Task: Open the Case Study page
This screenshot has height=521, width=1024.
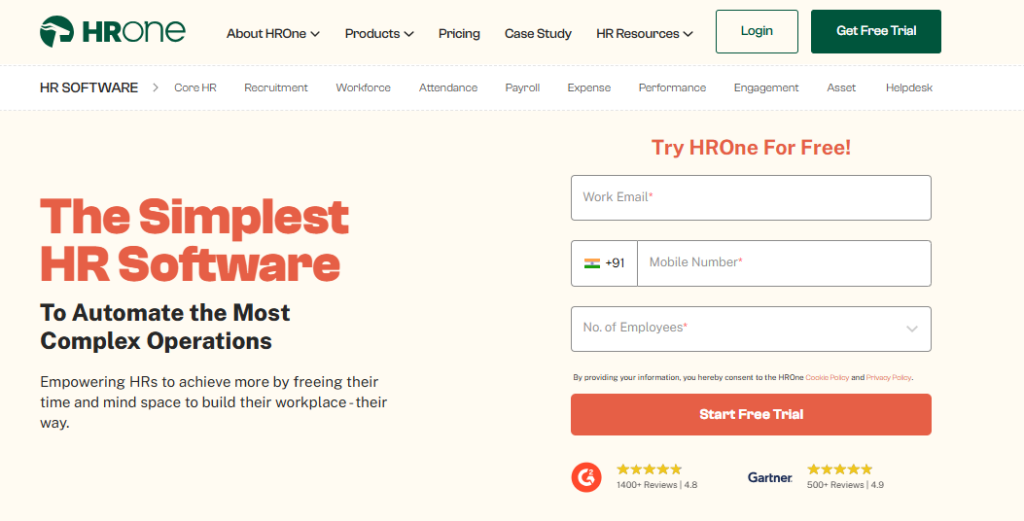Action: pos(538,33)
